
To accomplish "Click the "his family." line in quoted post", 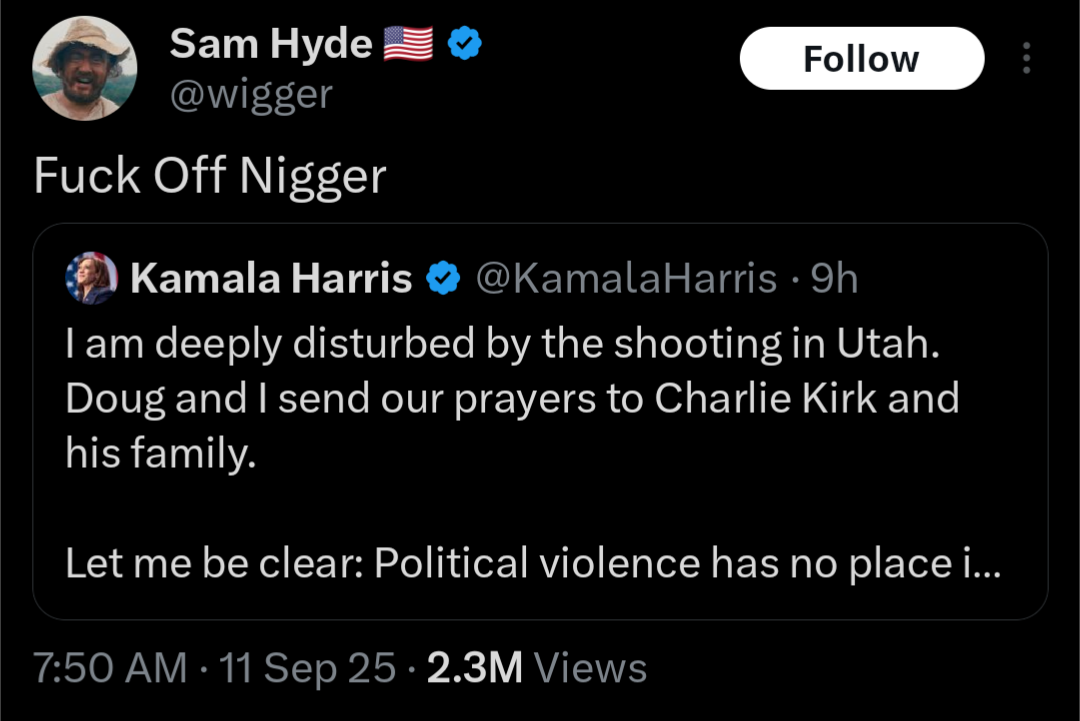I will point(161,455).
